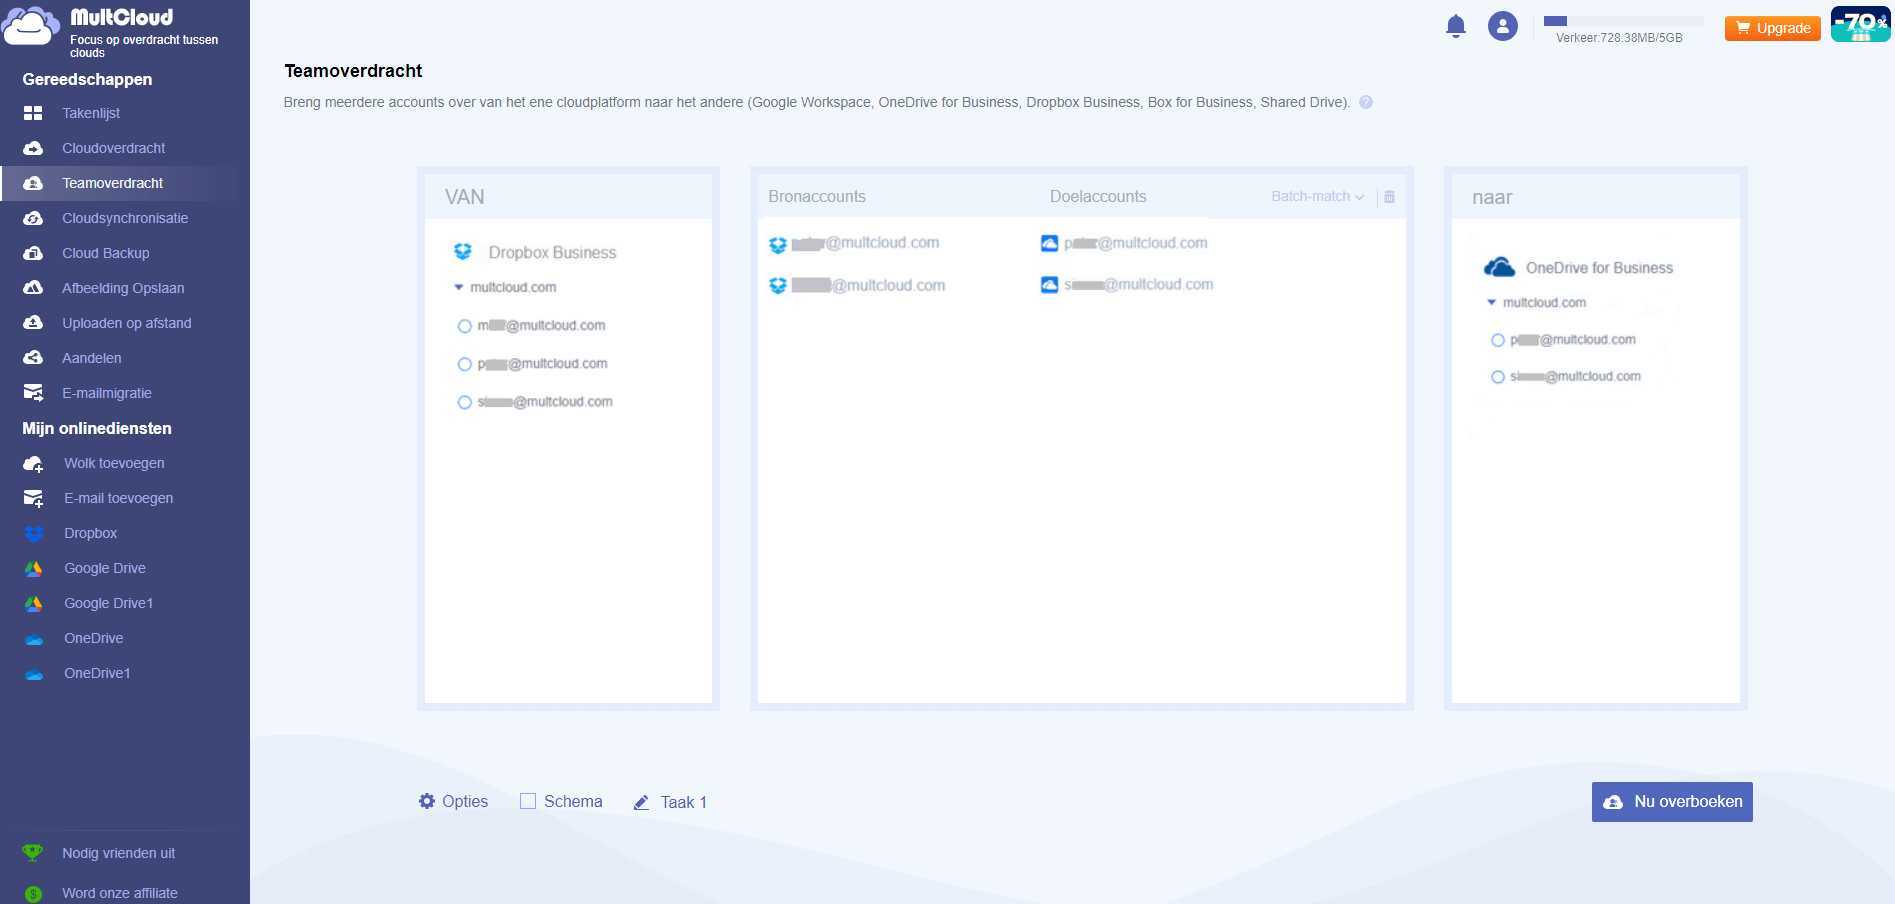Image resolution: width=1895 pixels, height=904 pixels.
Task: Click the help question mark icon
Action: [1366, 102]
